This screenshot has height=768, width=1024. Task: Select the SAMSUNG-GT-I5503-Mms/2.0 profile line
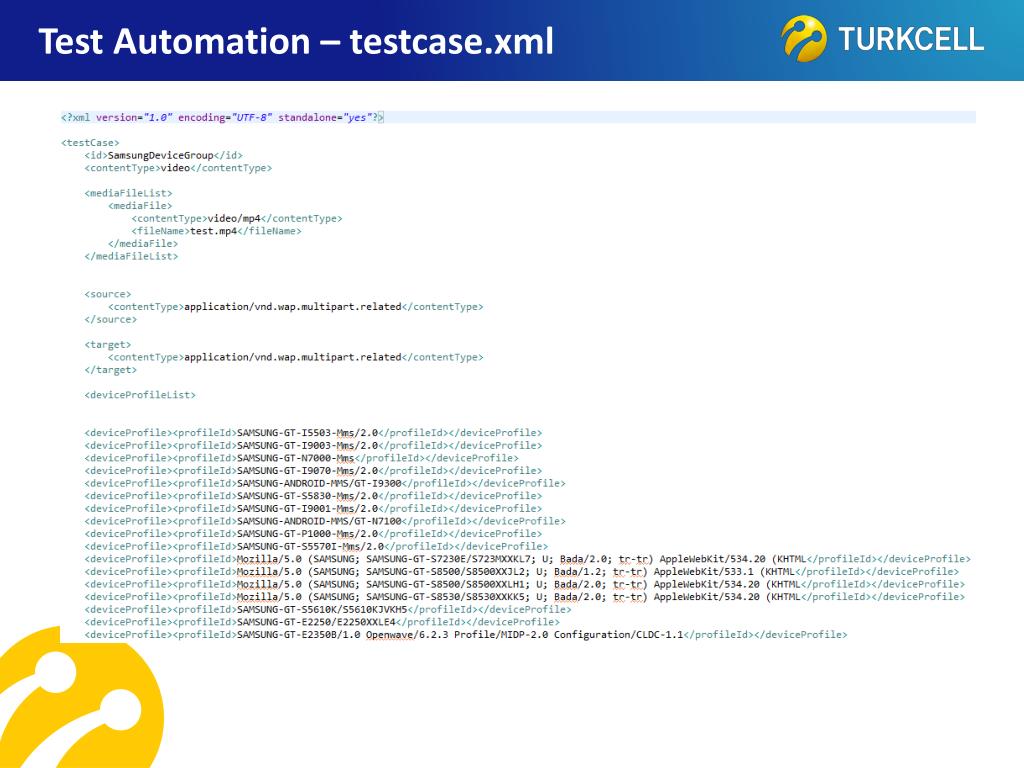click(313, 433)
